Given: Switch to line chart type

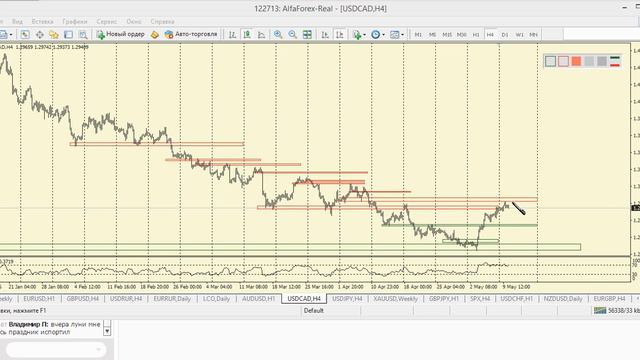Looking at the screenshot, I should pos(261,35).
